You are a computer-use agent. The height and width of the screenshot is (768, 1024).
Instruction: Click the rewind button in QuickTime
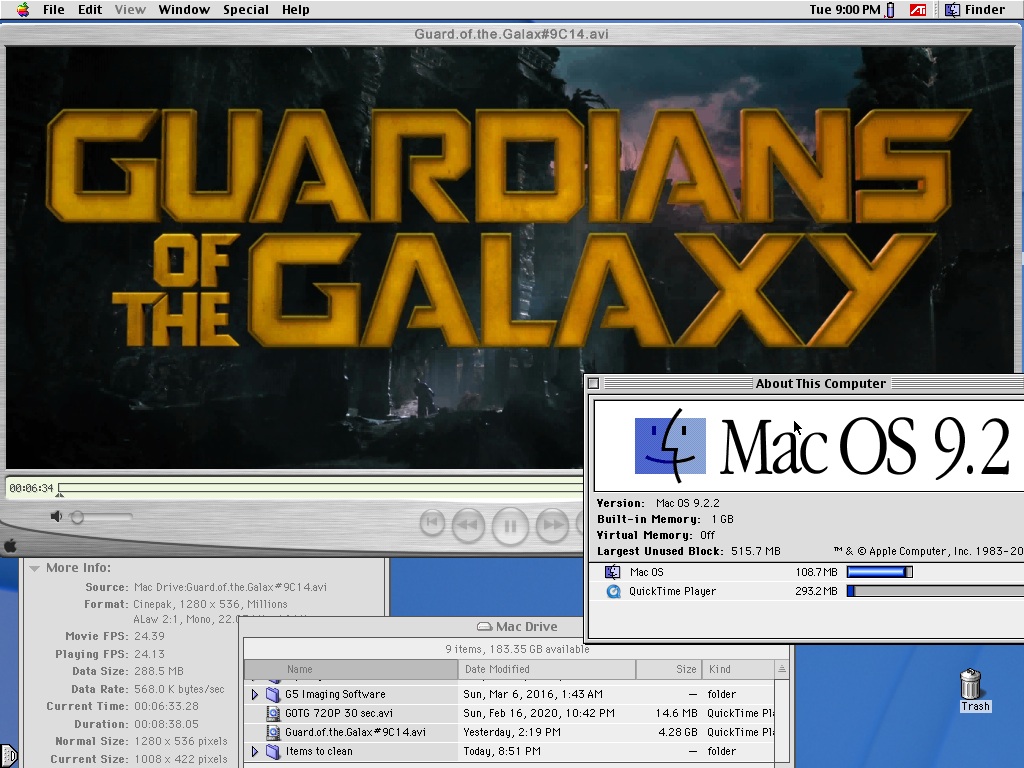tap(468, 524)
